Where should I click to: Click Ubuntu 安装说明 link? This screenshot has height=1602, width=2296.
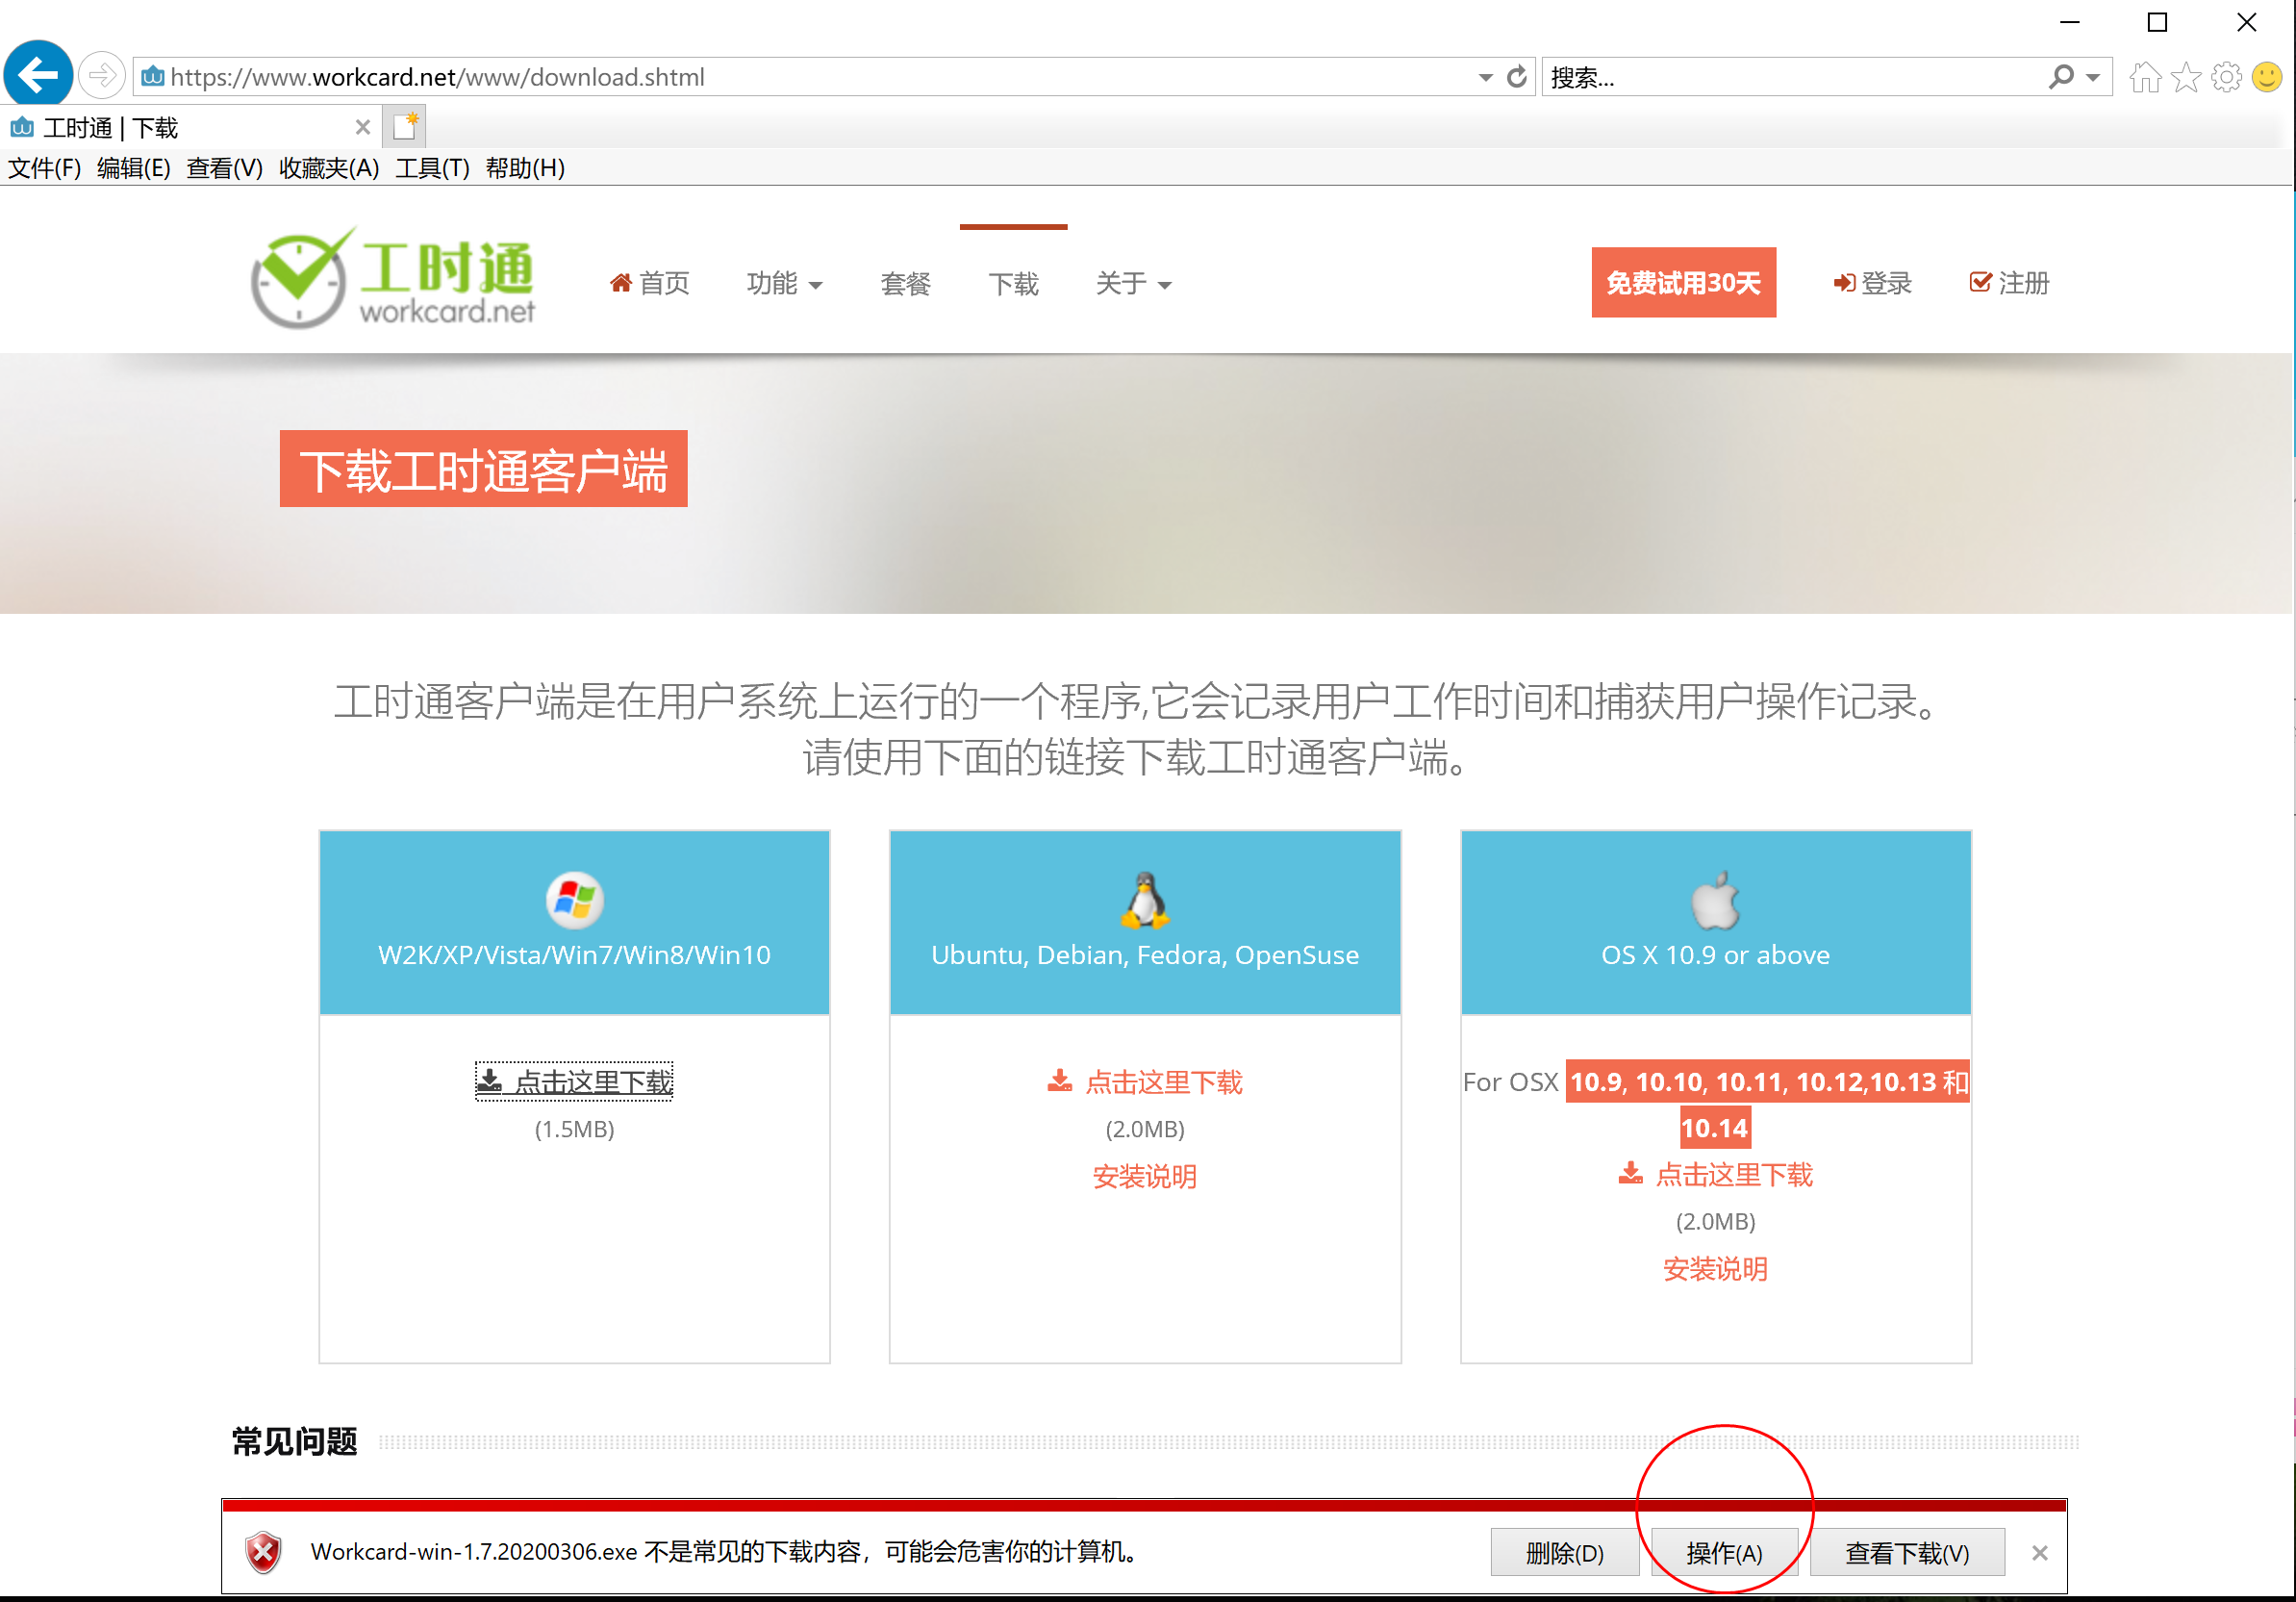pyautogui.click(x=1144, y=1176)
